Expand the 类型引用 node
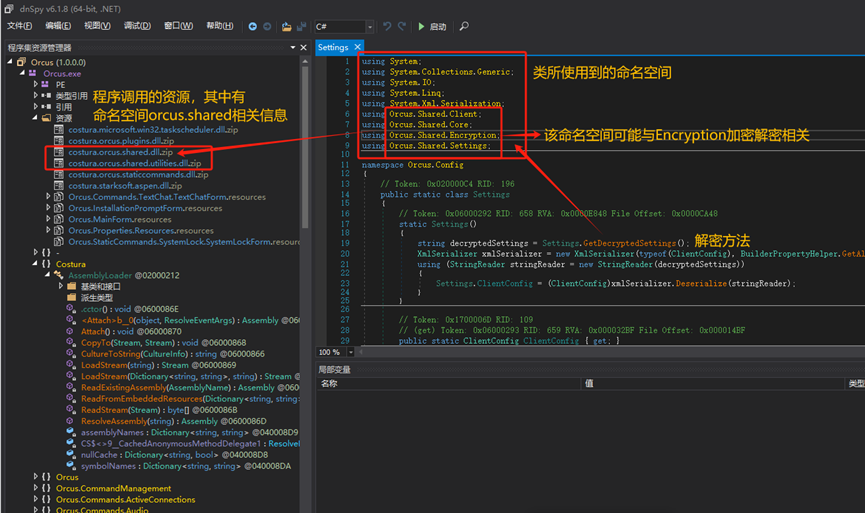Screen dimensions: 865x513 pos(35,95)
